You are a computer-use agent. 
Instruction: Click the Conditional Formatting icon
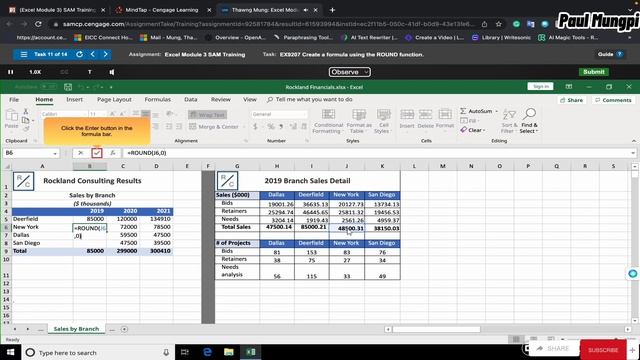[328, 114]
